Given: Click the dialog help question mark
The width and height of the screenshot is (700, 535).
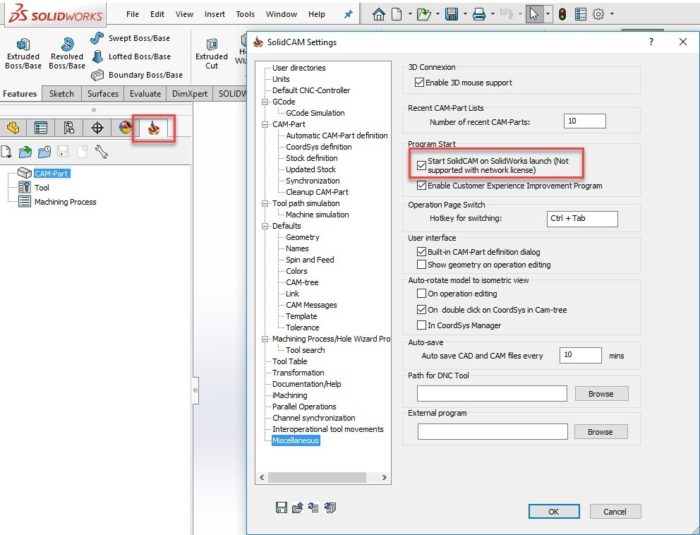Looking at the screenshot, I should pyautogui.click(x=651, y=42).
